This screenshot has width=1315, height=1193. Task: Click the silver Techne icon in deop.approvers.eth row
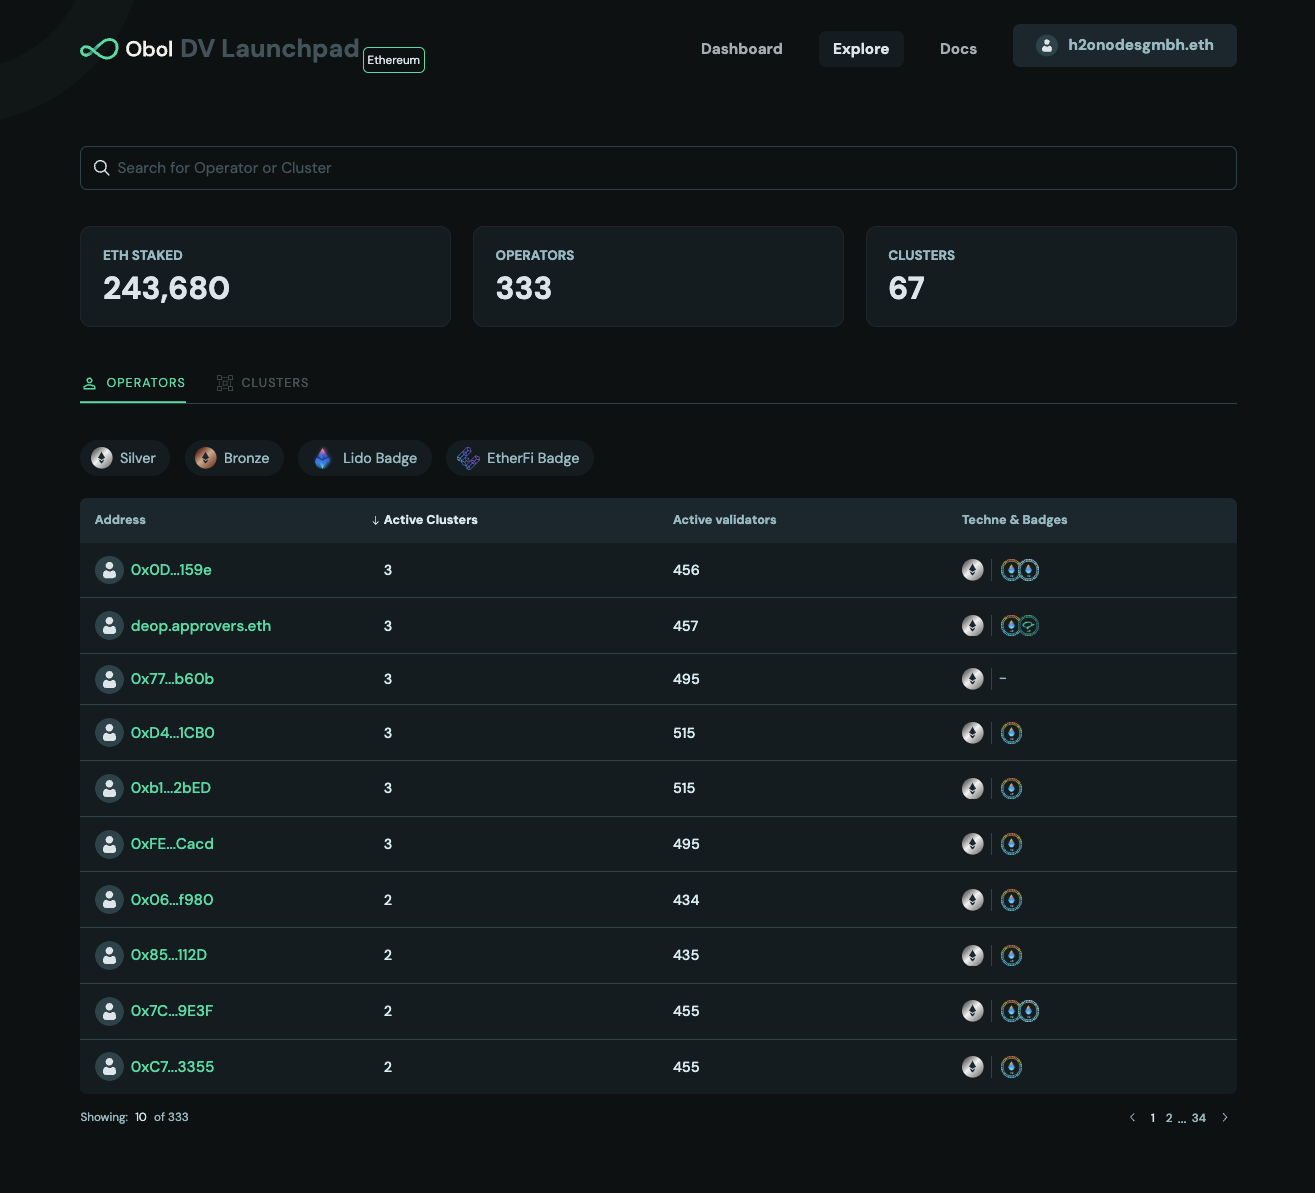973,626
